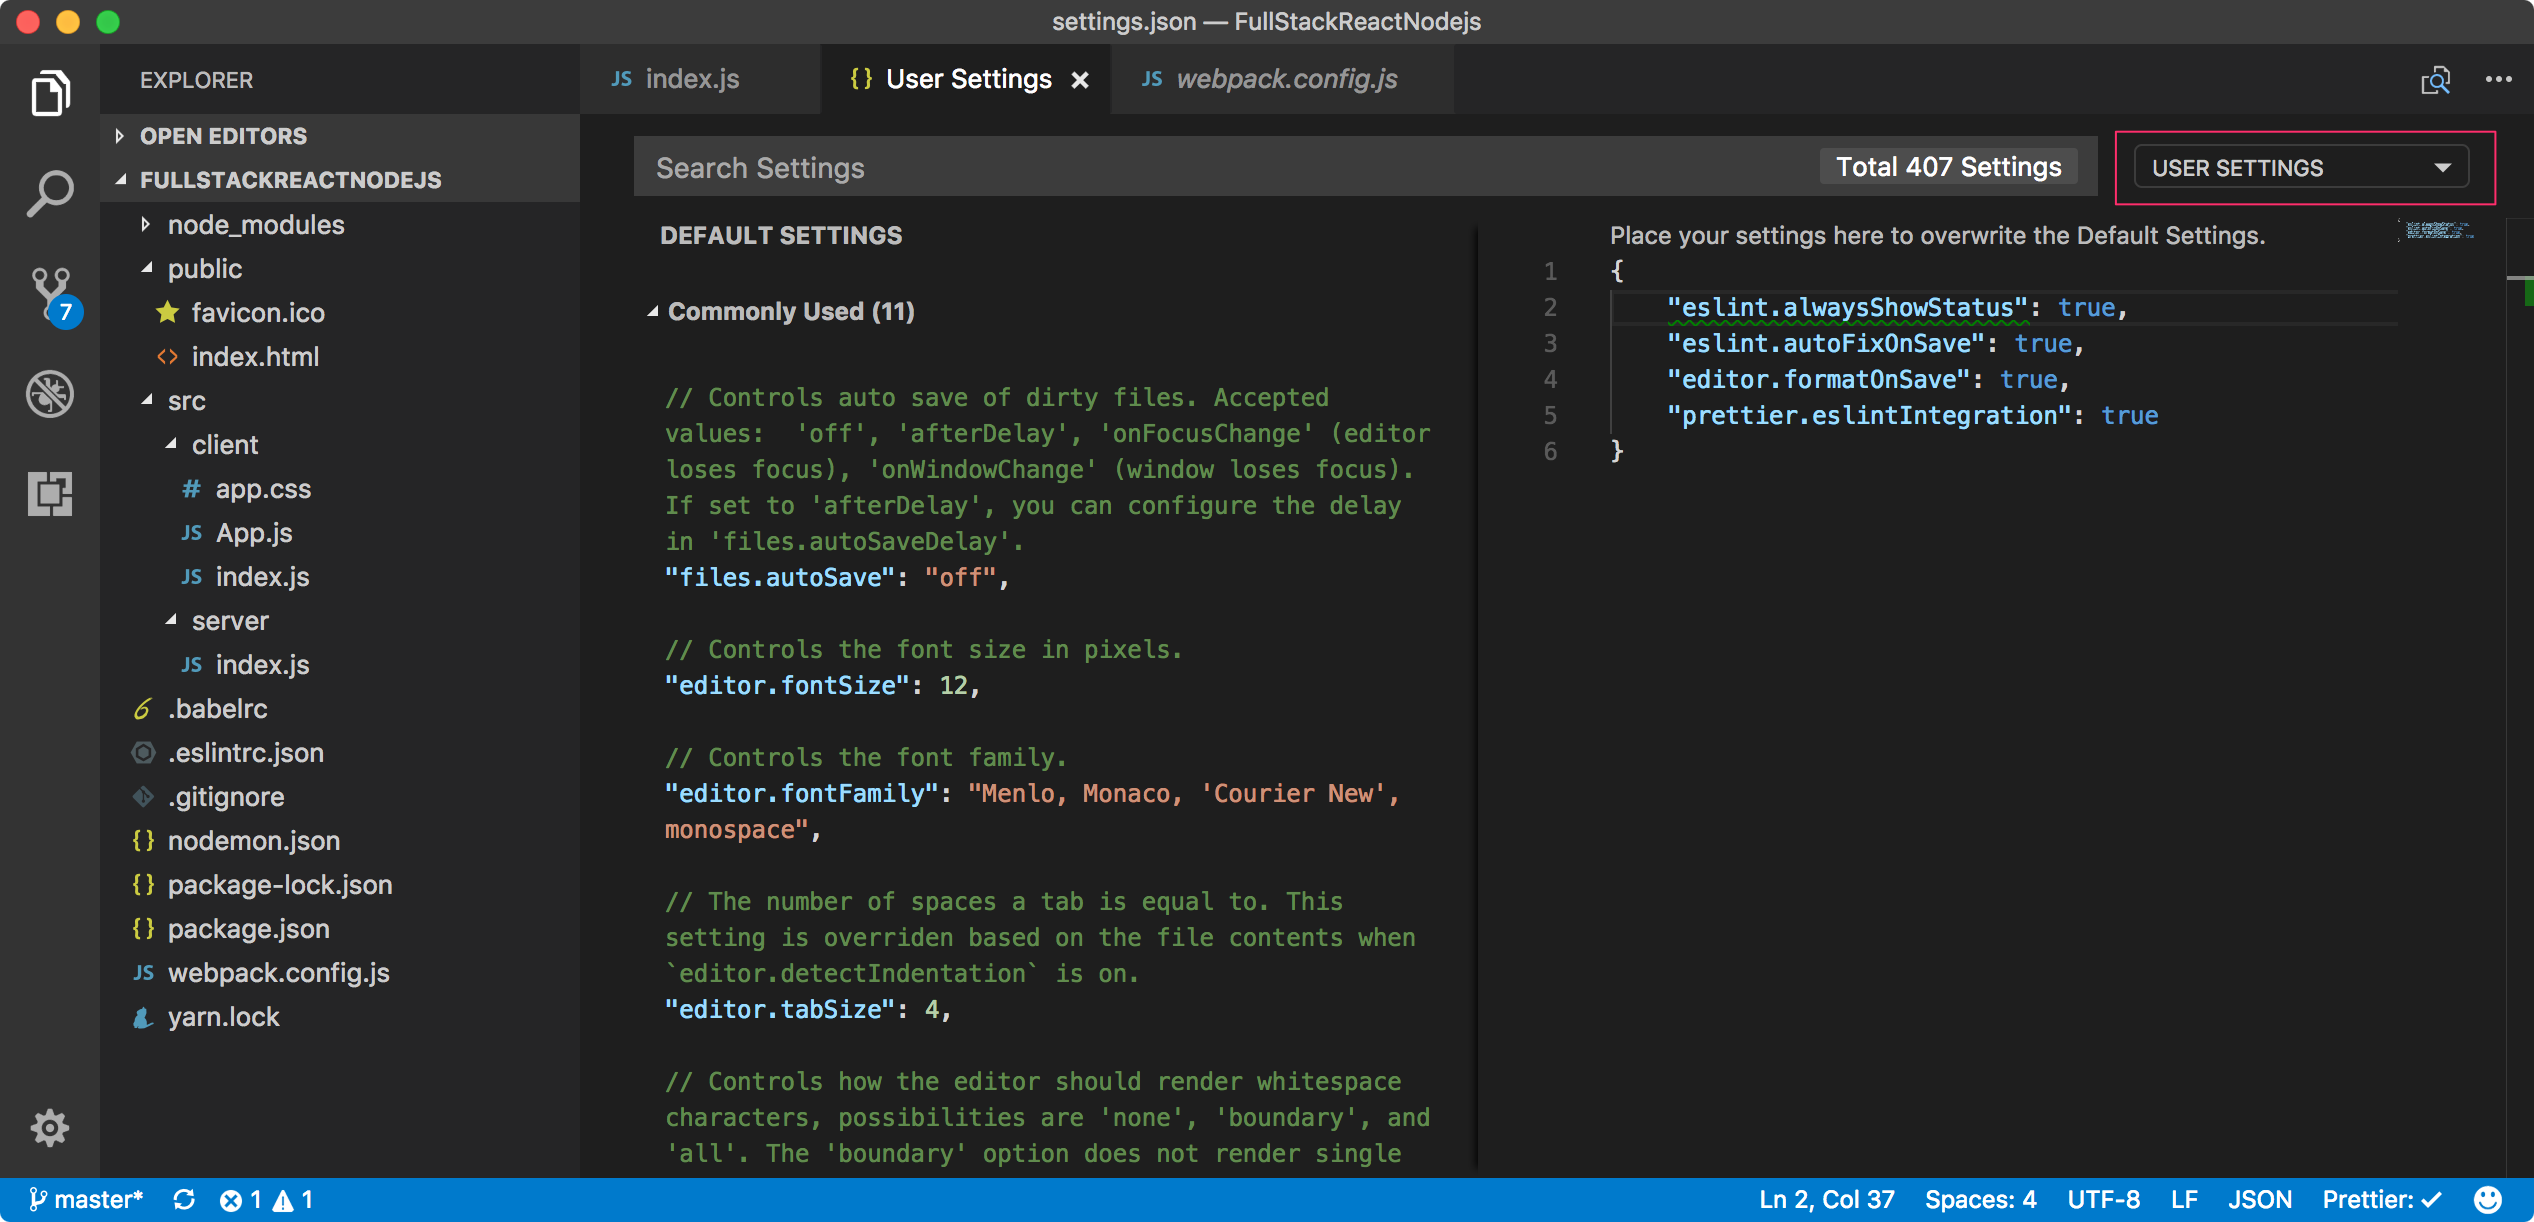Click the Prettier status checkmark
The width and height of the screenshot is (2534, 1222).
click(x=2382, y=1199)
